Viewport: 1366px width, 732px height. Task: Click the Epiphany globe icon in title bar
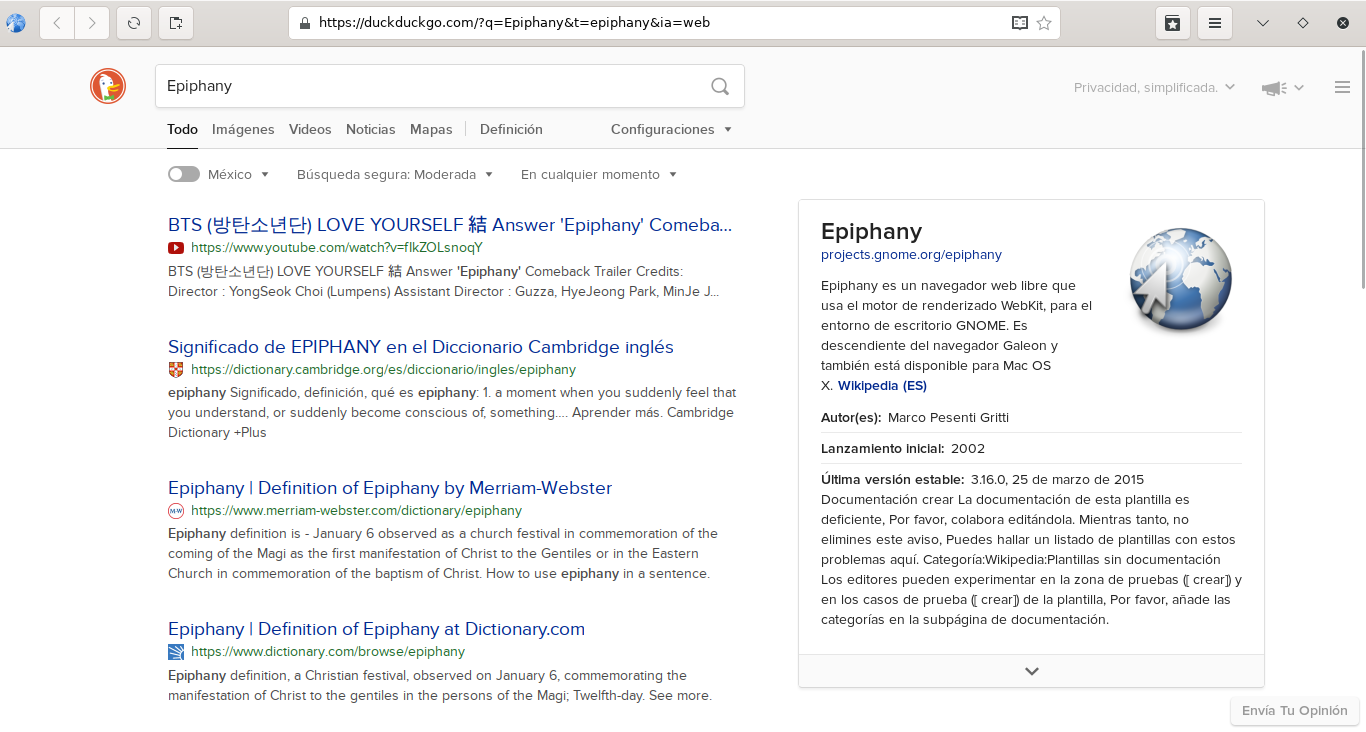coord(16,22)
